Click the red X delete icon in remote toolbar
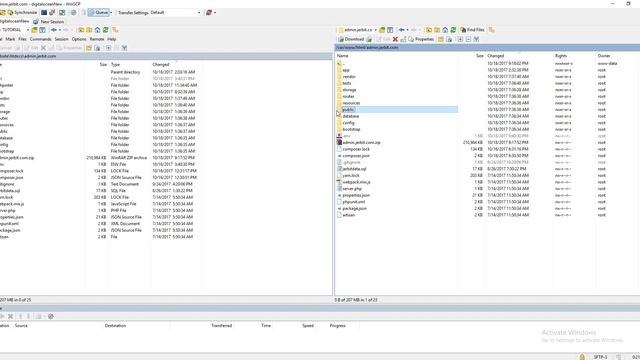Image resolution: width=640 pixels, height=360 pixels. [x=395, y=39]
